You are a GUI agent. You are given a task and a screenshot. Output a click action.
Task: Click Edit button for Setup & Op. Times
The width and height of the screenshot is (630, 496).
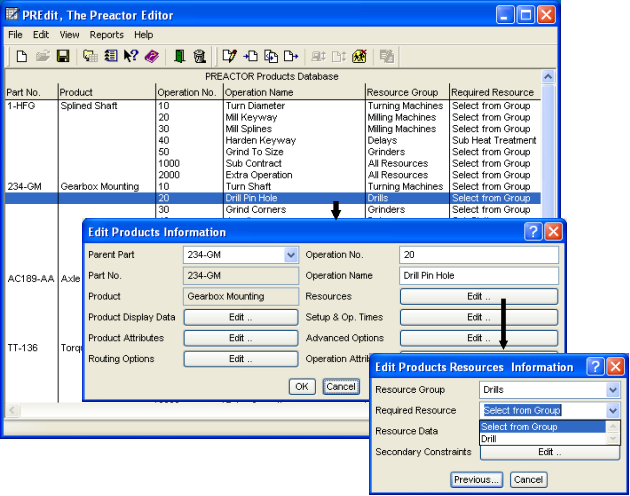pos(479,317)
